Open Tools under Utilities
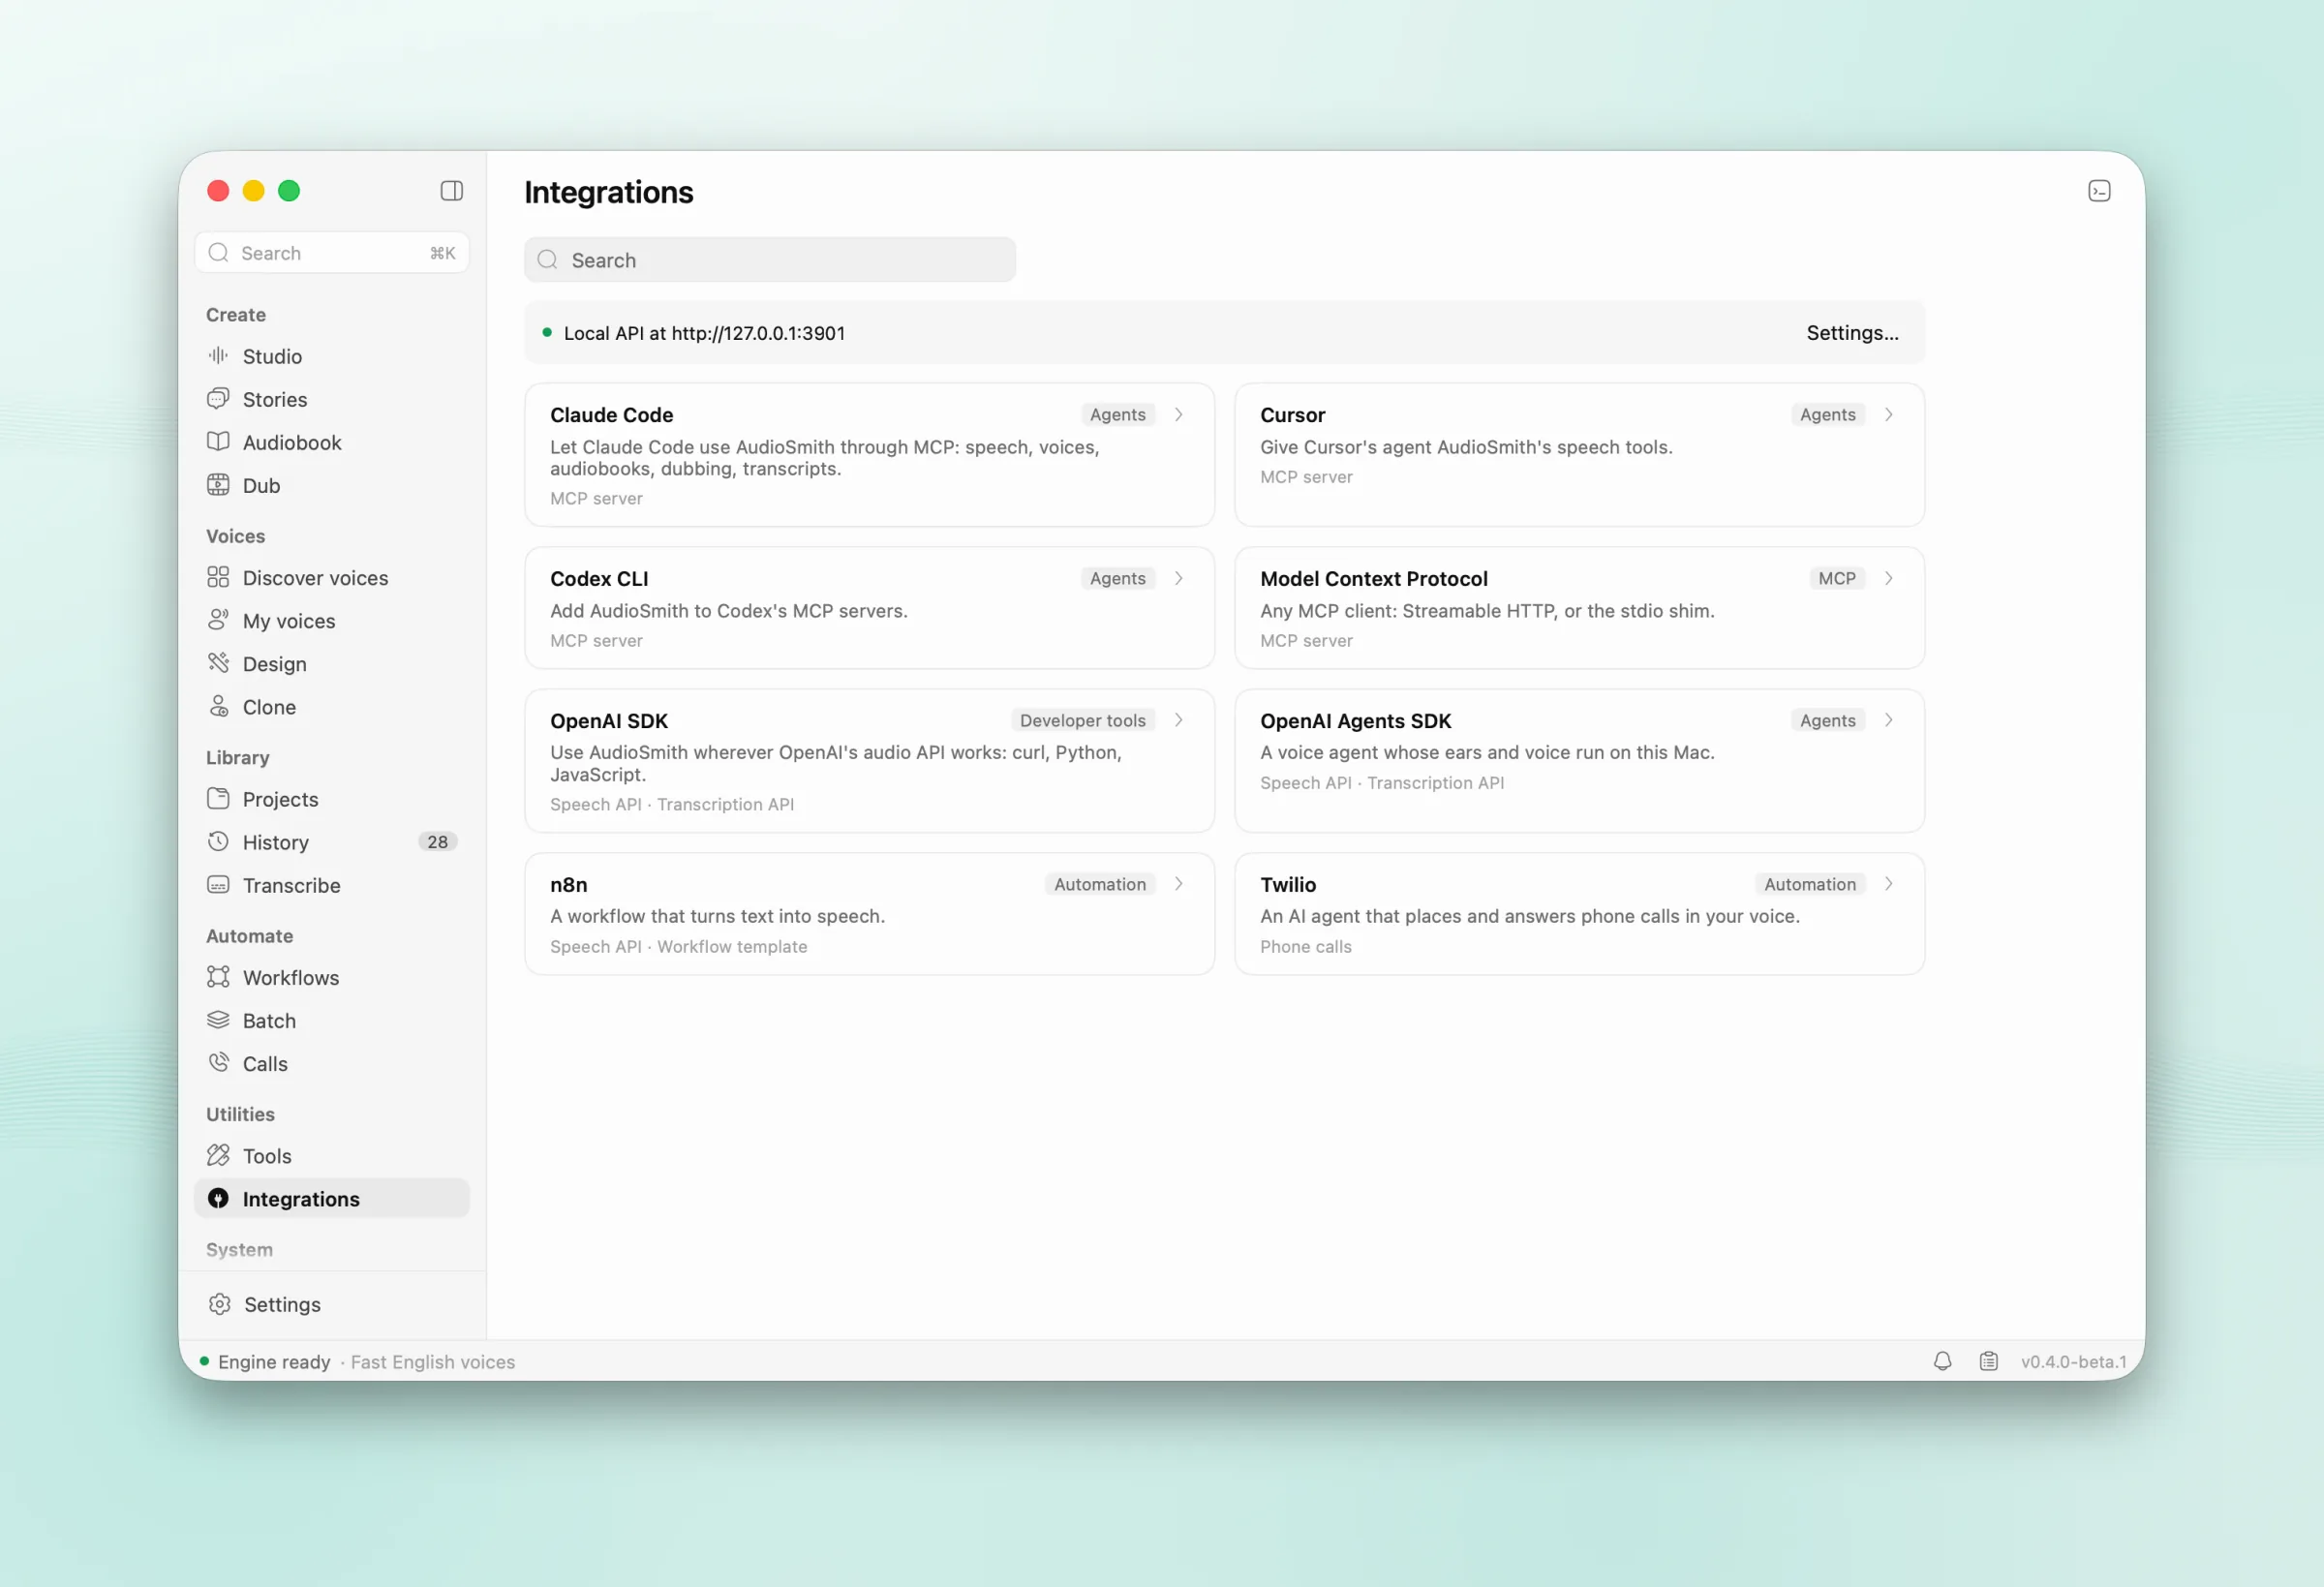 pyautogui.click(x=332, y=1155)
